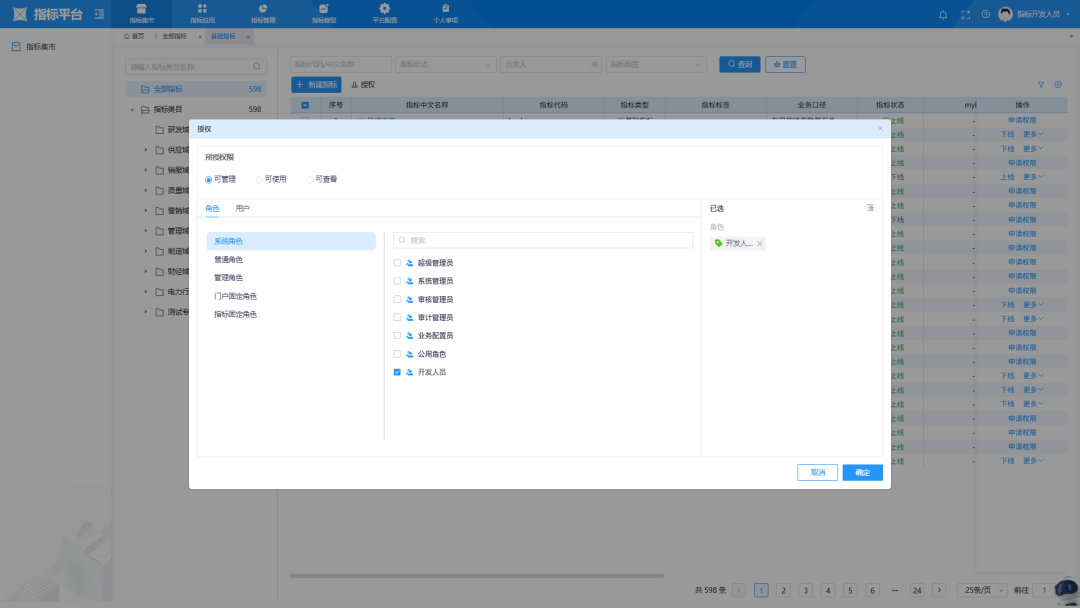Check the 超级管理员 role checkbox
The height and width of the screenshot is (608, 1080).
pyautogui.click(x=397, y=263)
